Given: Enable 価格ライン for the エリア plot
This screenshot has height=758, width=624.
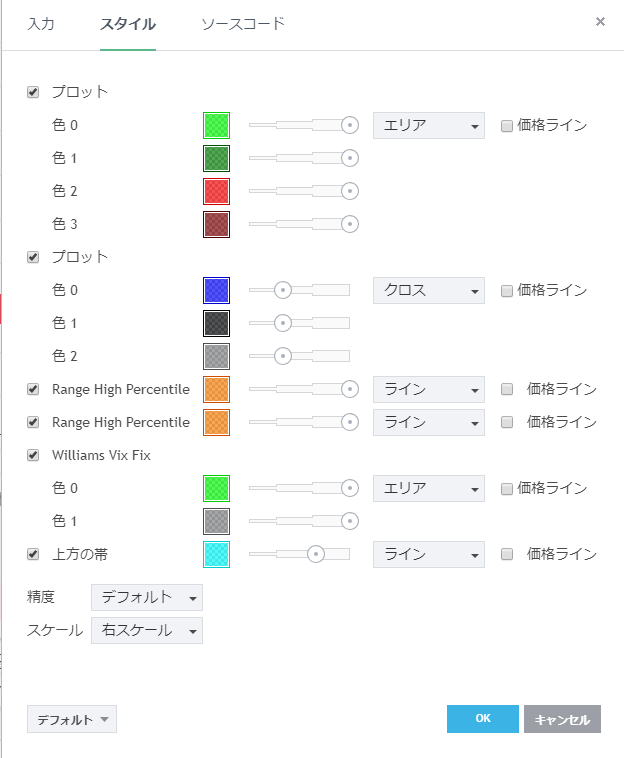Looking at the screenshot, I should tap(507, 126).
